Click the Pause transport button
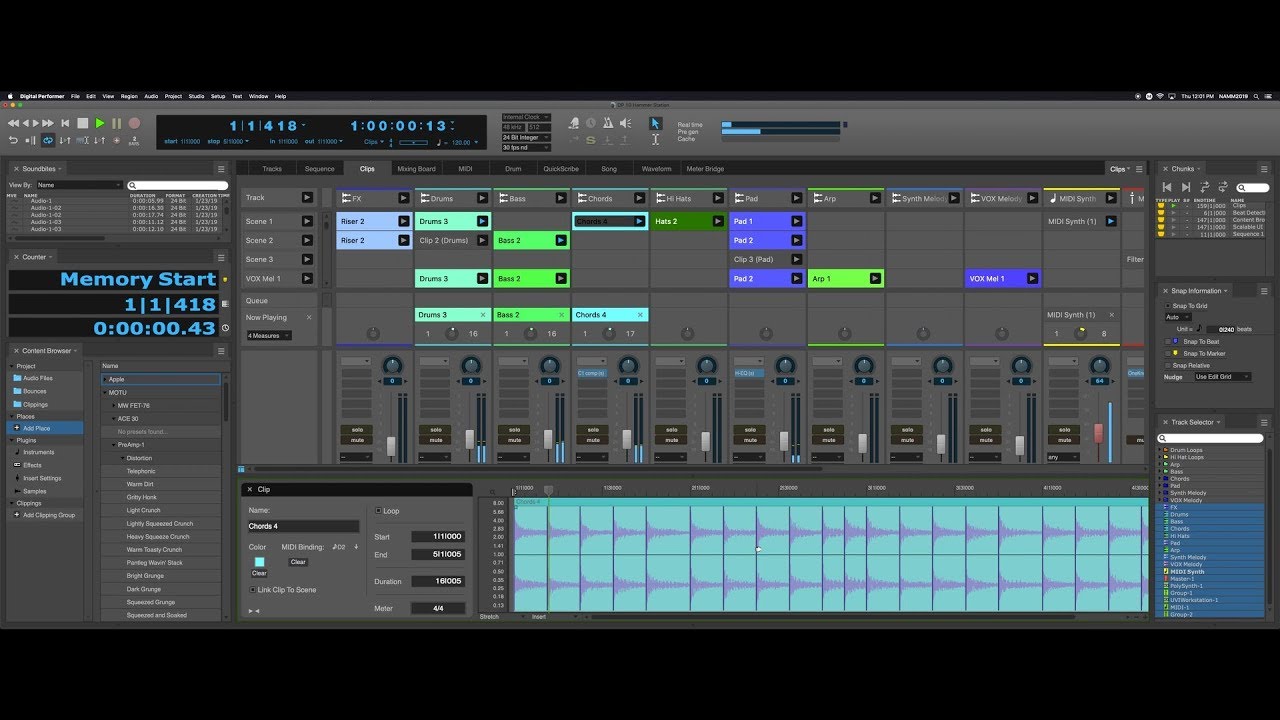 point(116,124)
